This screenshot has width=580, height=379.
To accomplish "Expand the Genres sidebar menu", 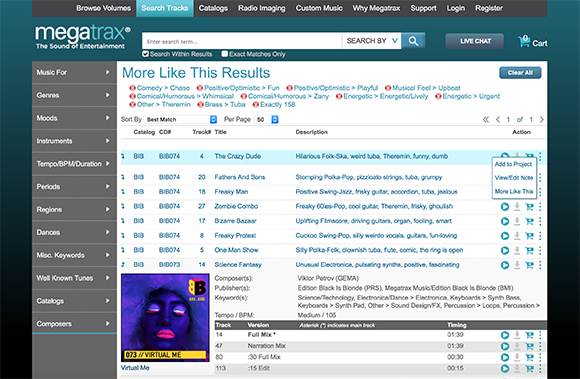I will 74,95.
